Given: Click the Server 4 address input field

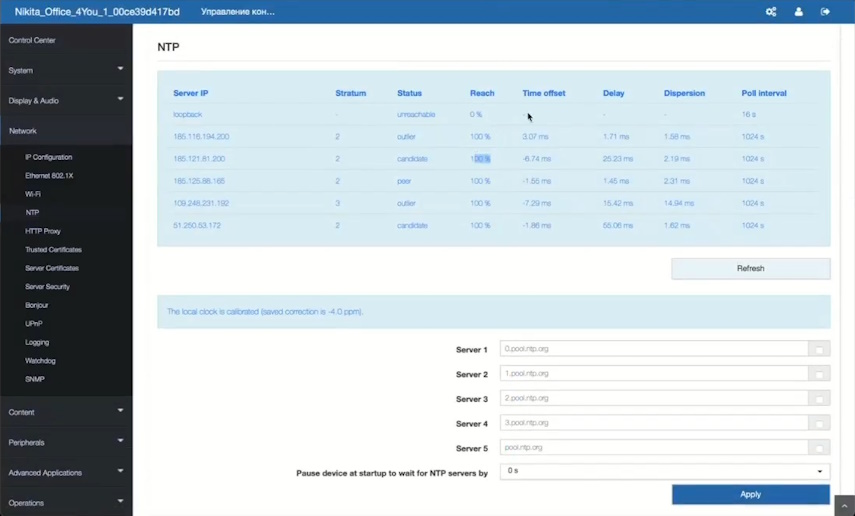Looking at the screenshot, I should click(x=654, y=423).
